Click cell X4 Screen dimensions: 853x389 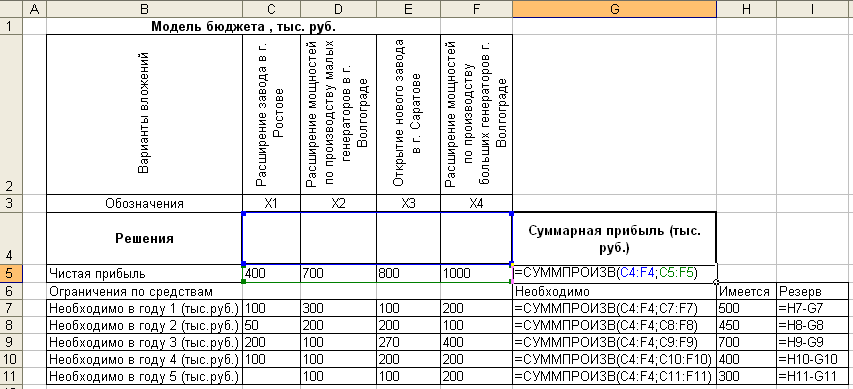pos(476,203)
